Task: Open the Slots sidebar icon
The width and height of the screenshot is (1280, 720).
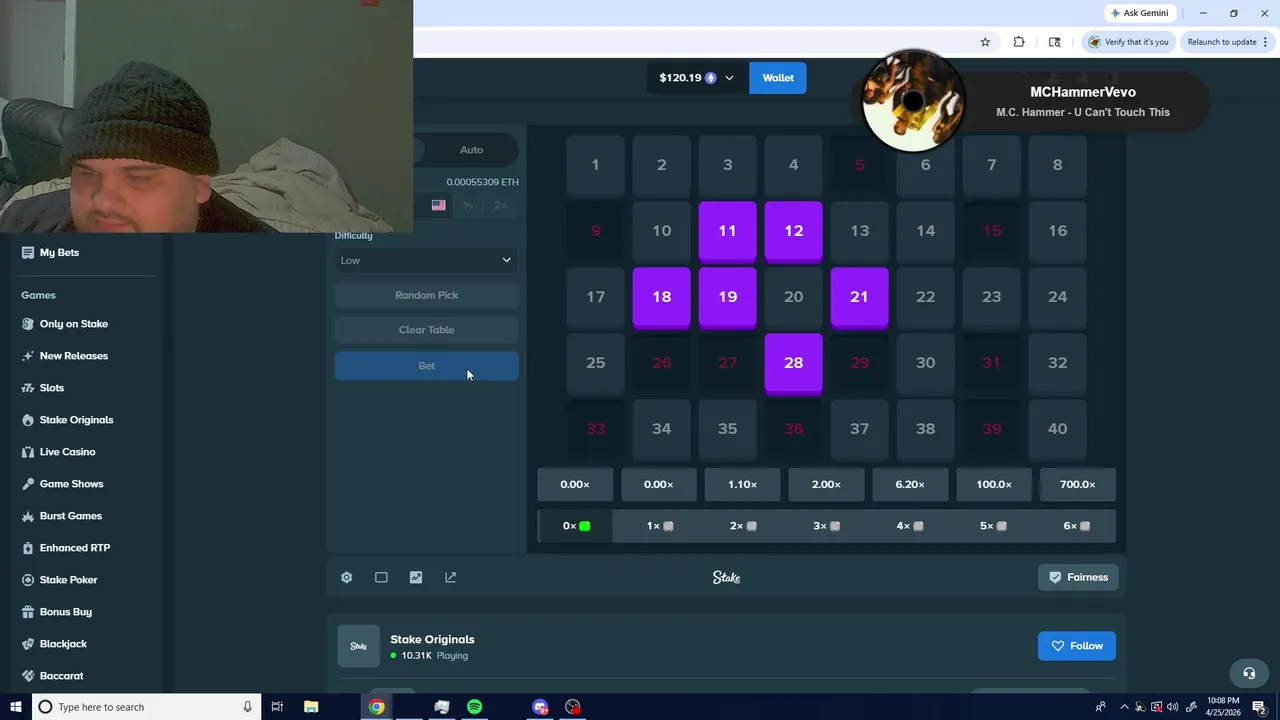Action: (x=28, y=388)
